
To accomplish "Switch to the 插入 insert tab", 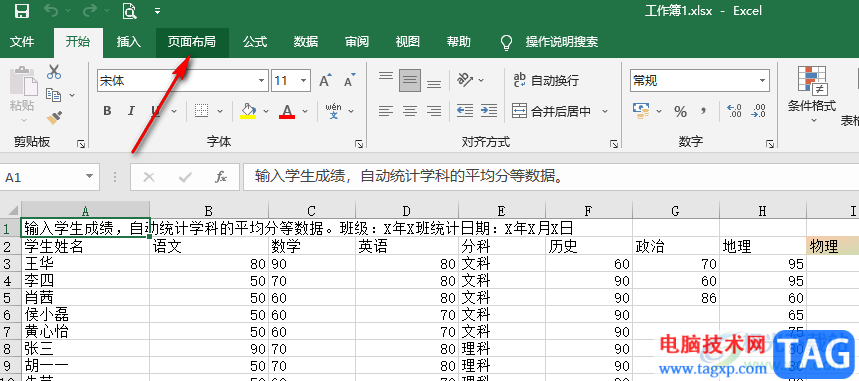I will point(129,42).
